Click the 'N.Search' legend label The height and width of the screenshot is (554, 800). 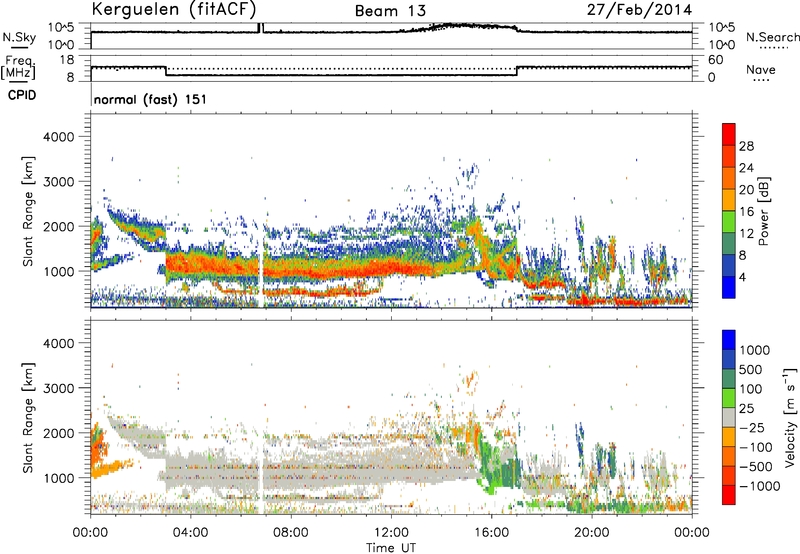pos(772,37)
